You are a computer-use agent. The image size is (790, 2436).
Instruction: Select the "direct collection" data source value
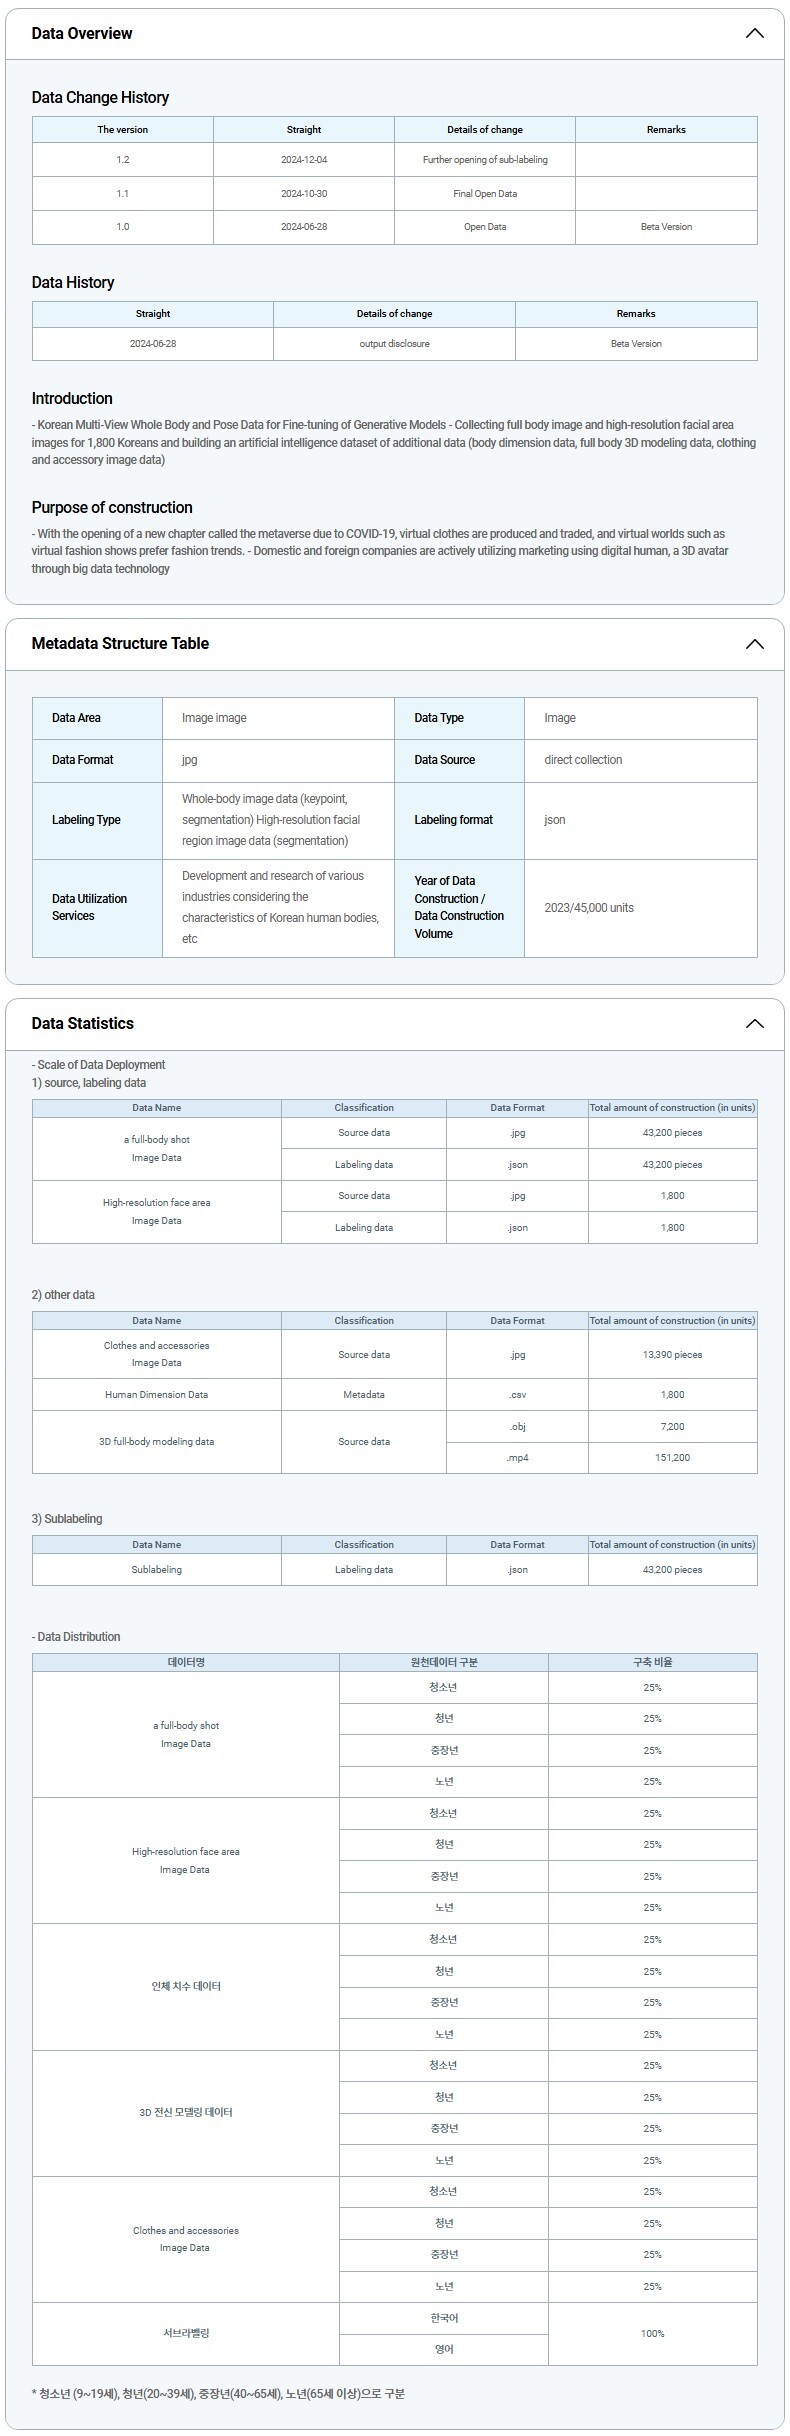tap(583, 760)
